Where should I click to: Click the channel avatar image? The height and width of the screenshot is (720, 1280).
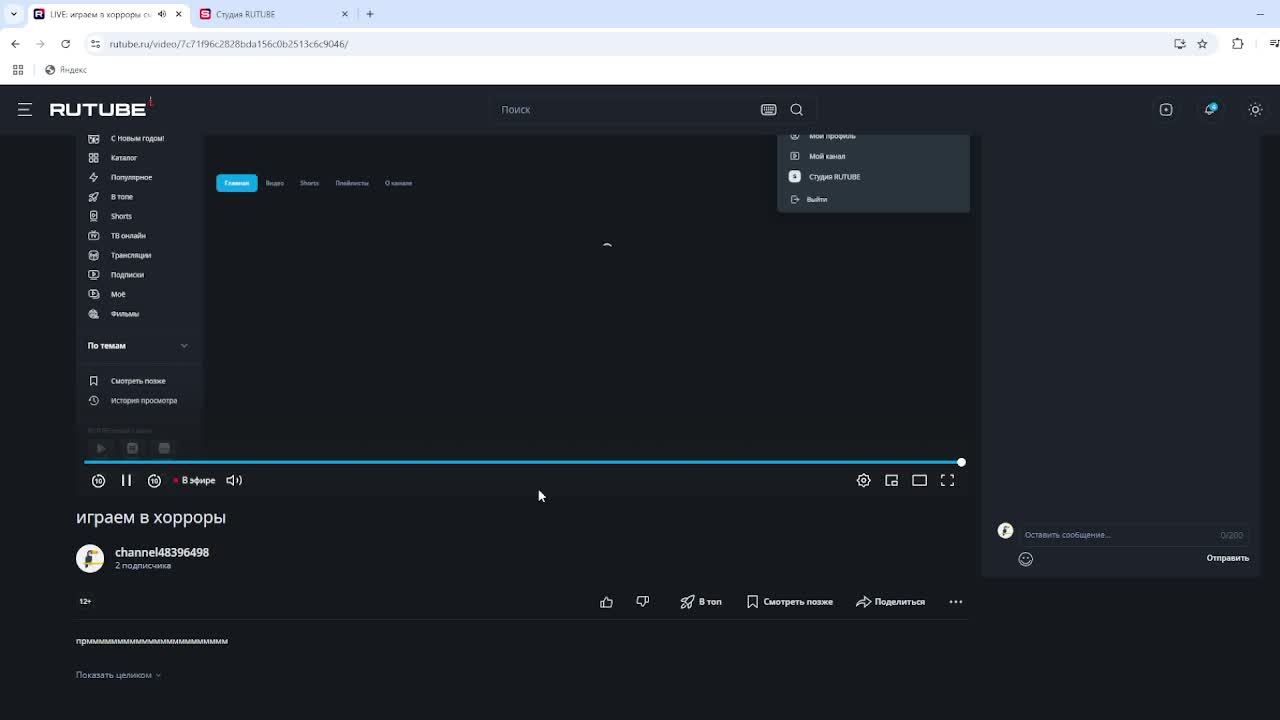tap(90, 558)
